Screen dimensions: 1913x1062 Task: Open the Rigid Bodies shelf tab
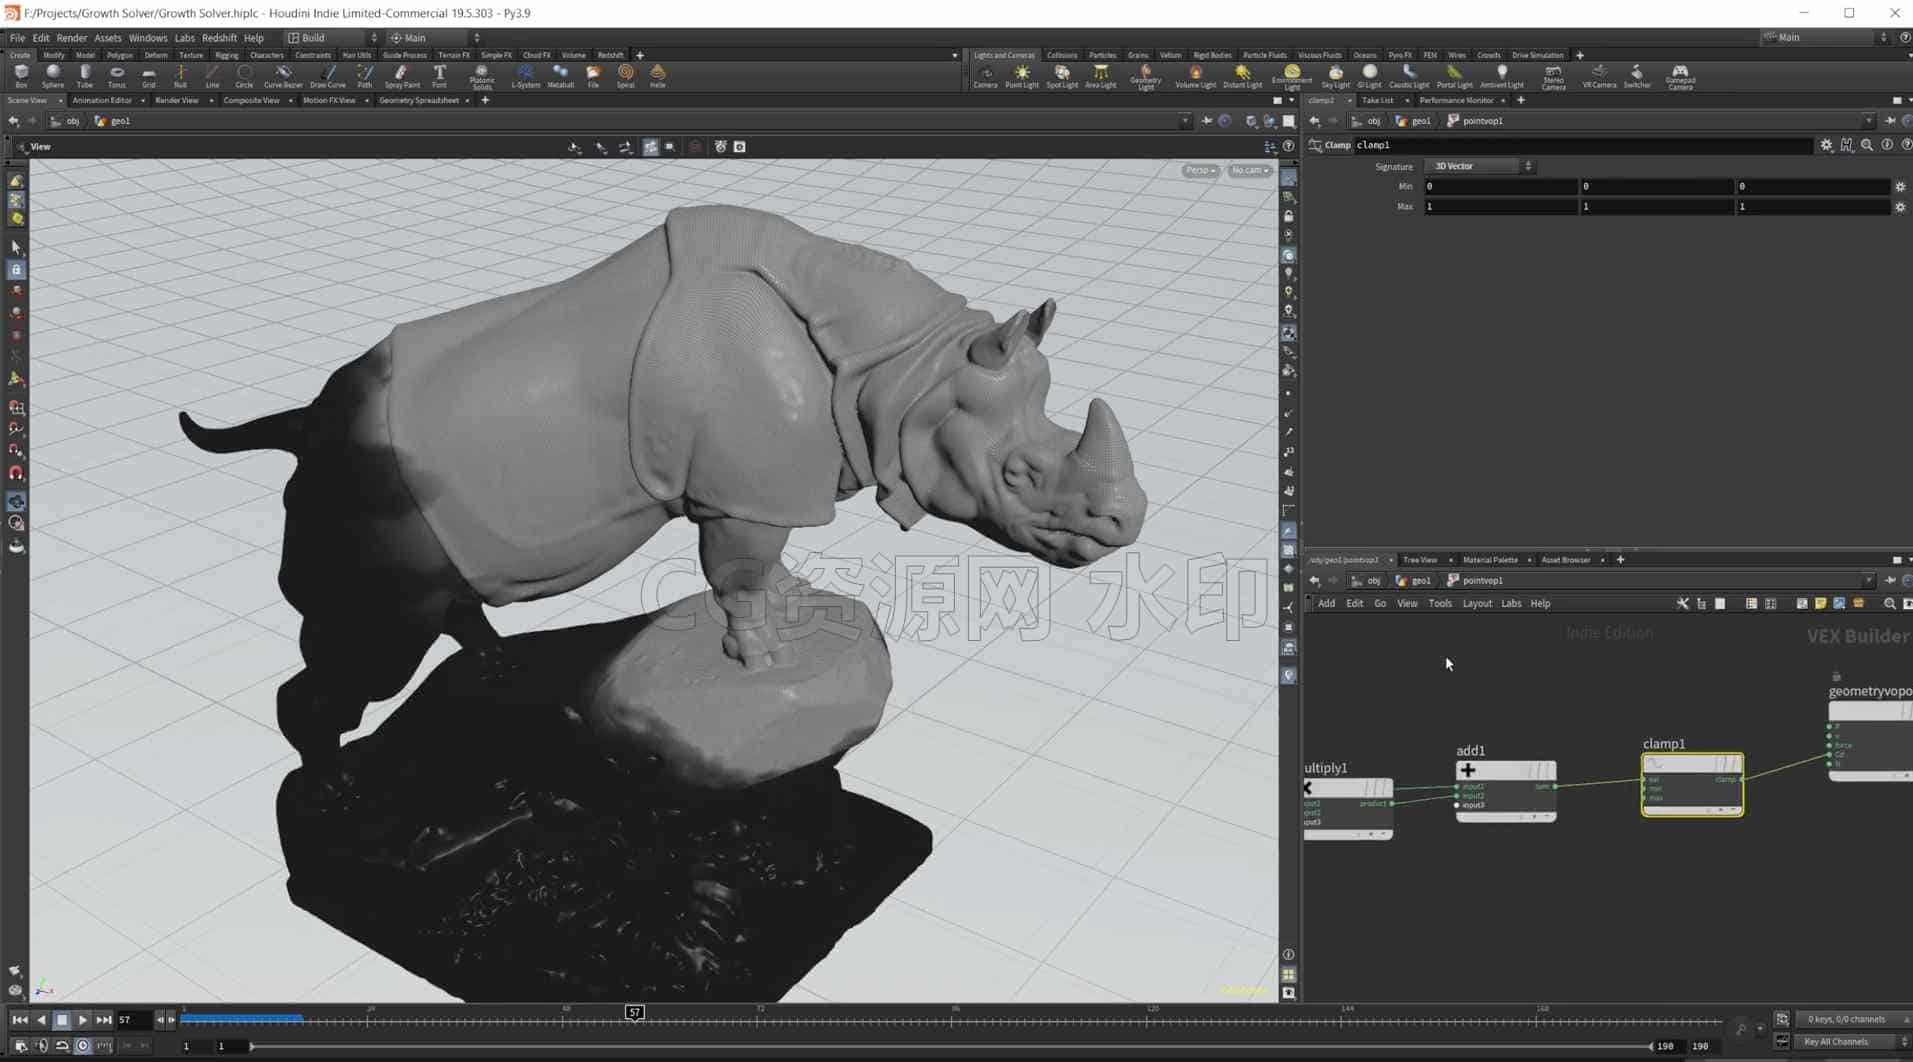[x=1212, y=55]
